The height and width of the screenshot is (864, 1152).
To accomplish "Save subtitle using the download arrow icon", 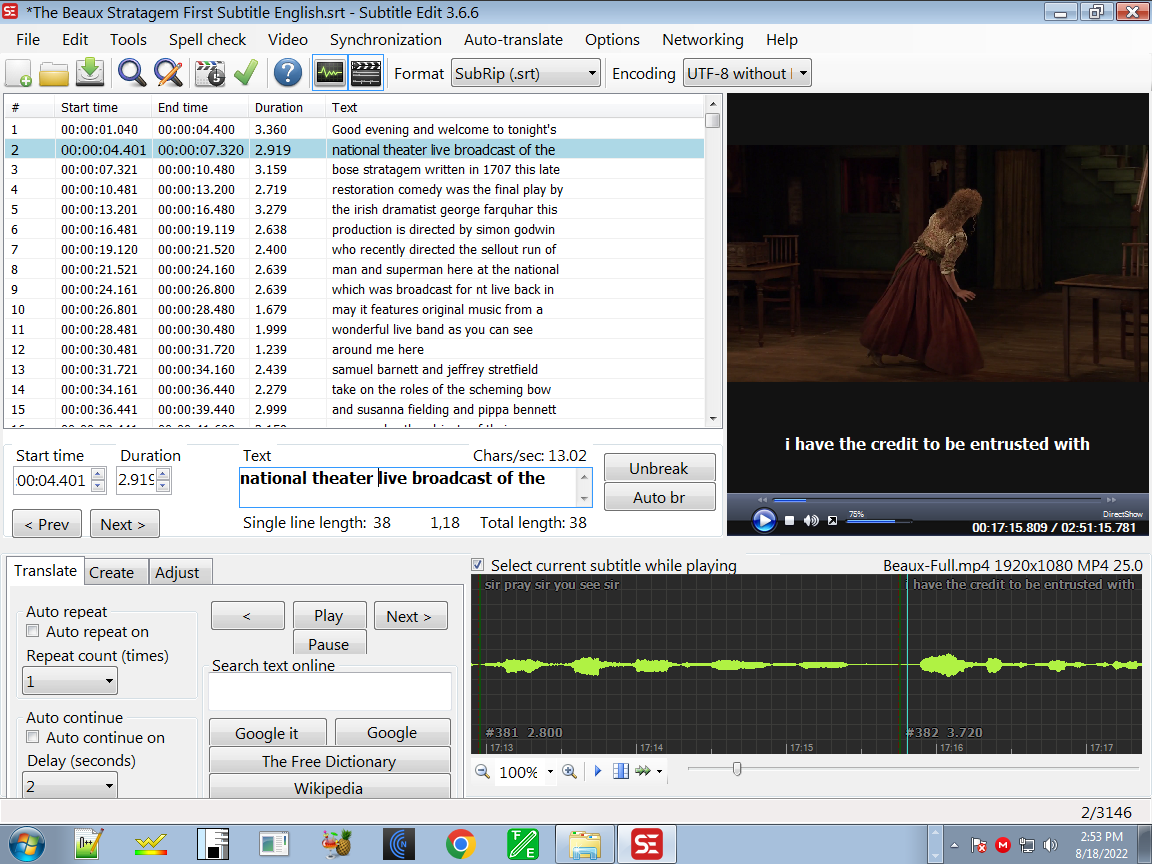I will point(90,73).
